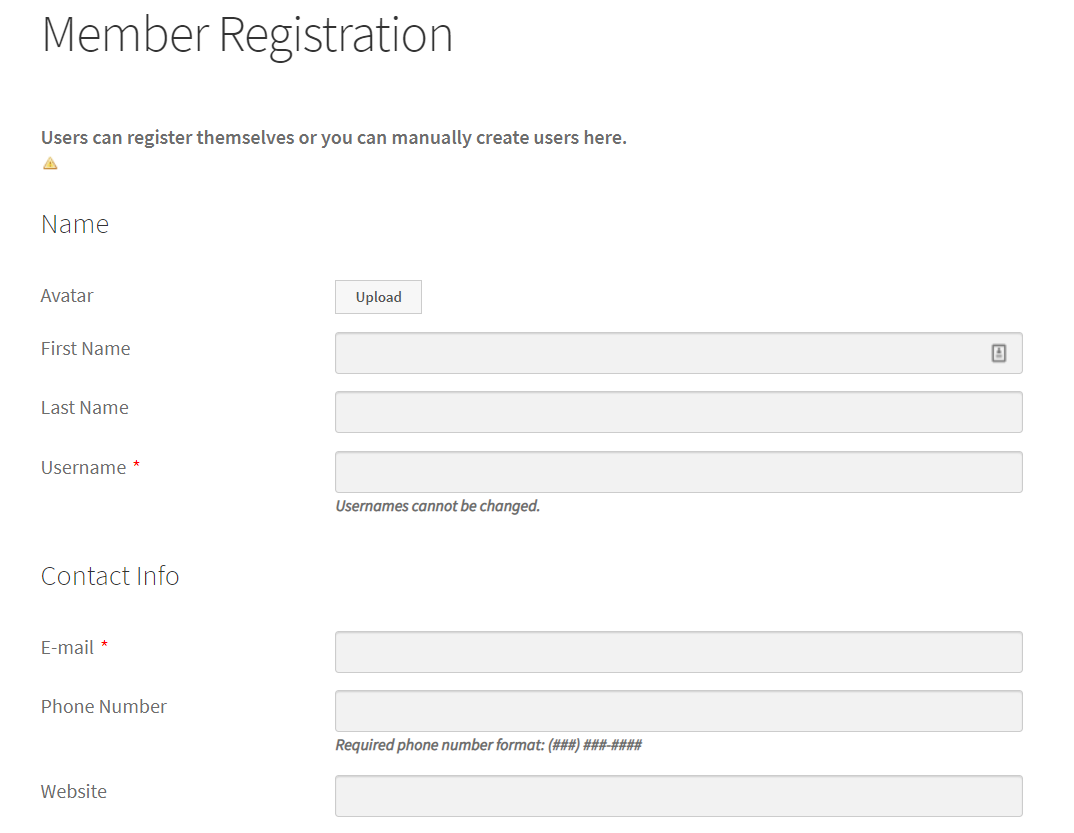The height and width of the screenshot is (833, 1074).
Task: Select the Username input box
Action: [x=678, y=472]
